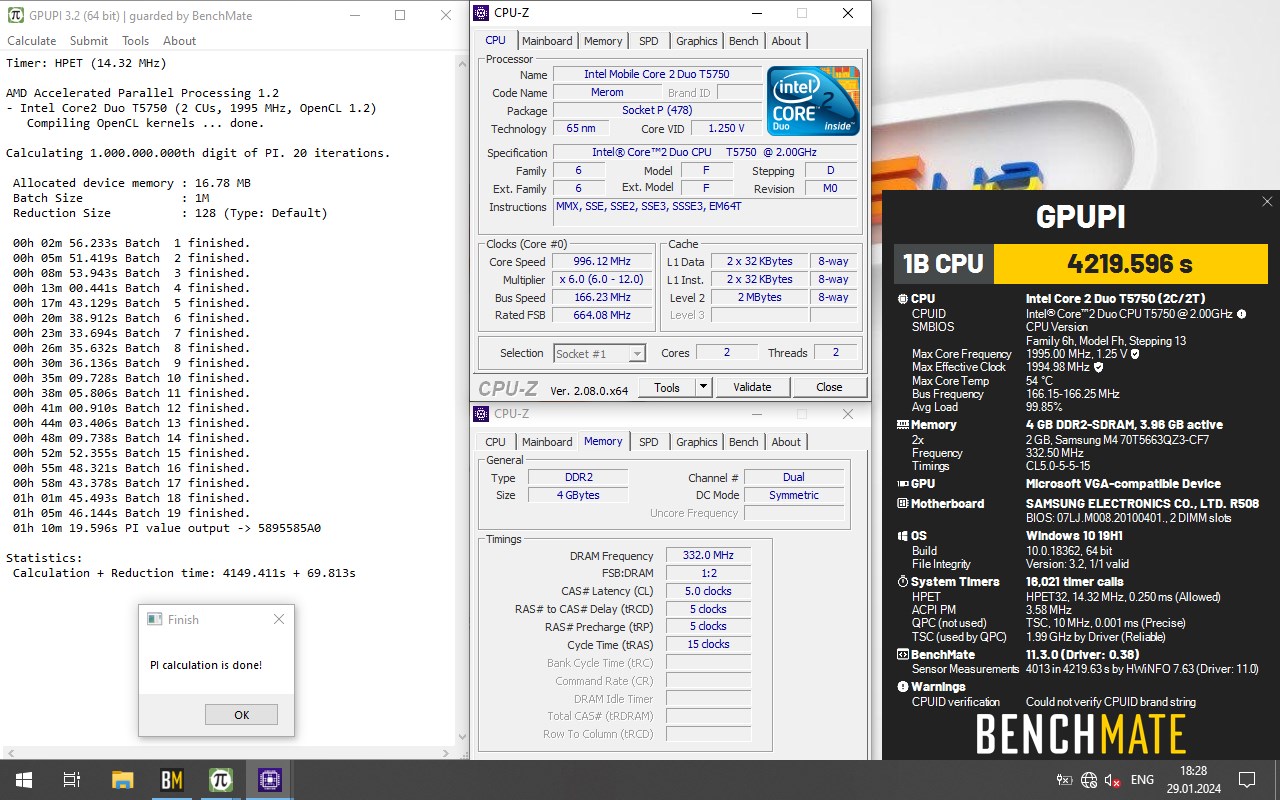The image size is (1280, 800).
Task: Click the BenchMate taskbar icon
Action: tap(172, 780)
